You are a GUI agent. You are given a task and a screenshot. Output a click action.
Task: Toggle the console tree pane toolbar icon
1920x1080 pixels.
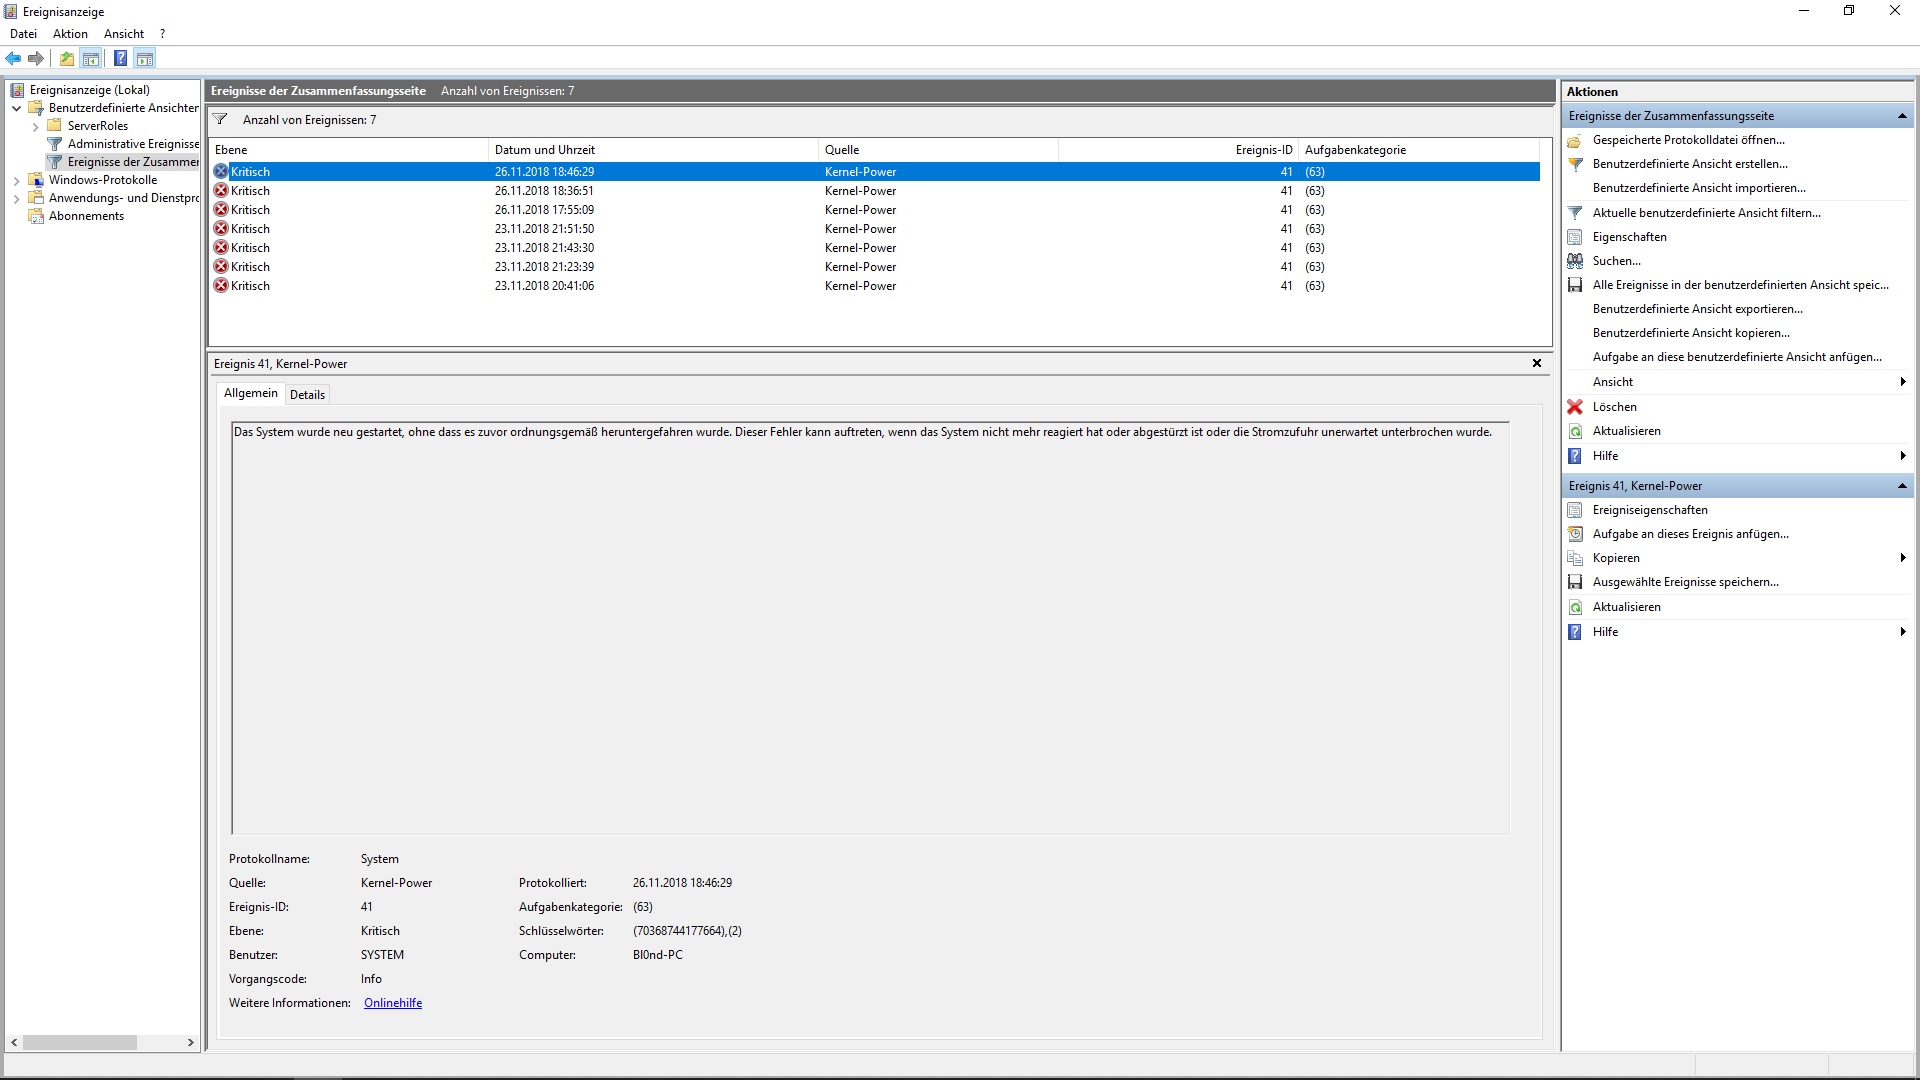91,59
